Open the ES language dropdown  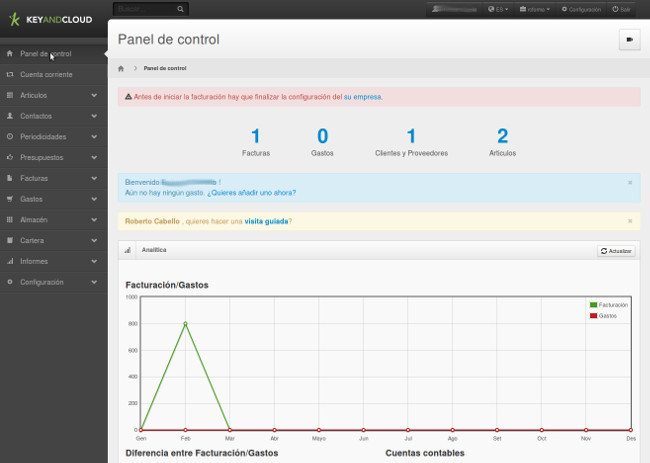[x=498, y=9]
